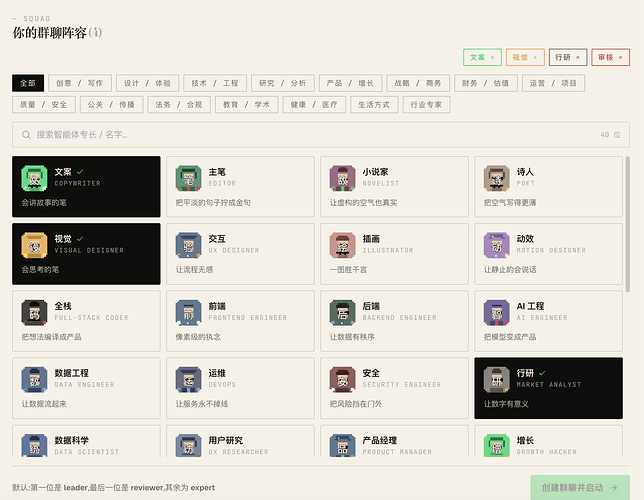Click the text 让虚构的空气也真实
The image size is (644, 500).
363,203
